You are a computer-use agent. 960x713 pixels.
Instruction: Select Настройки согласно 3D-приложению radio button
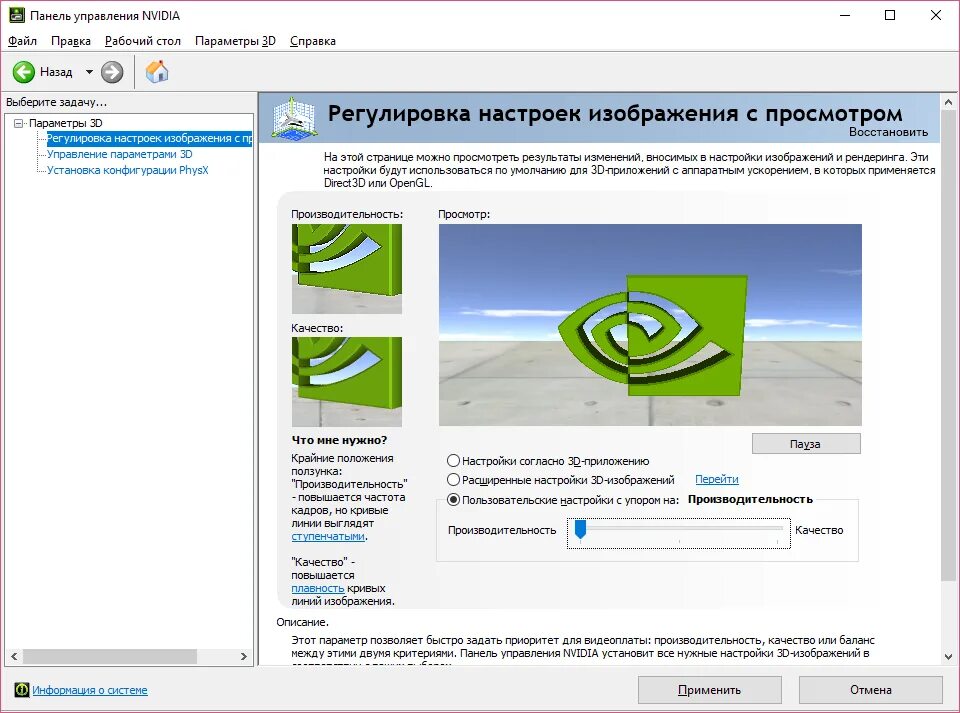(453, 461)
